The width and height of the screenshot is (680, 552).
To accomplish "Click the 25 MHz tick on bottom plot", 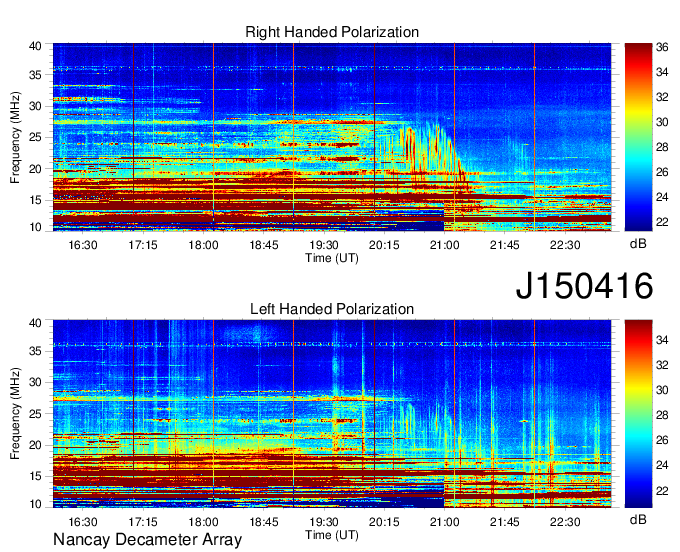I will coord(35,414).
